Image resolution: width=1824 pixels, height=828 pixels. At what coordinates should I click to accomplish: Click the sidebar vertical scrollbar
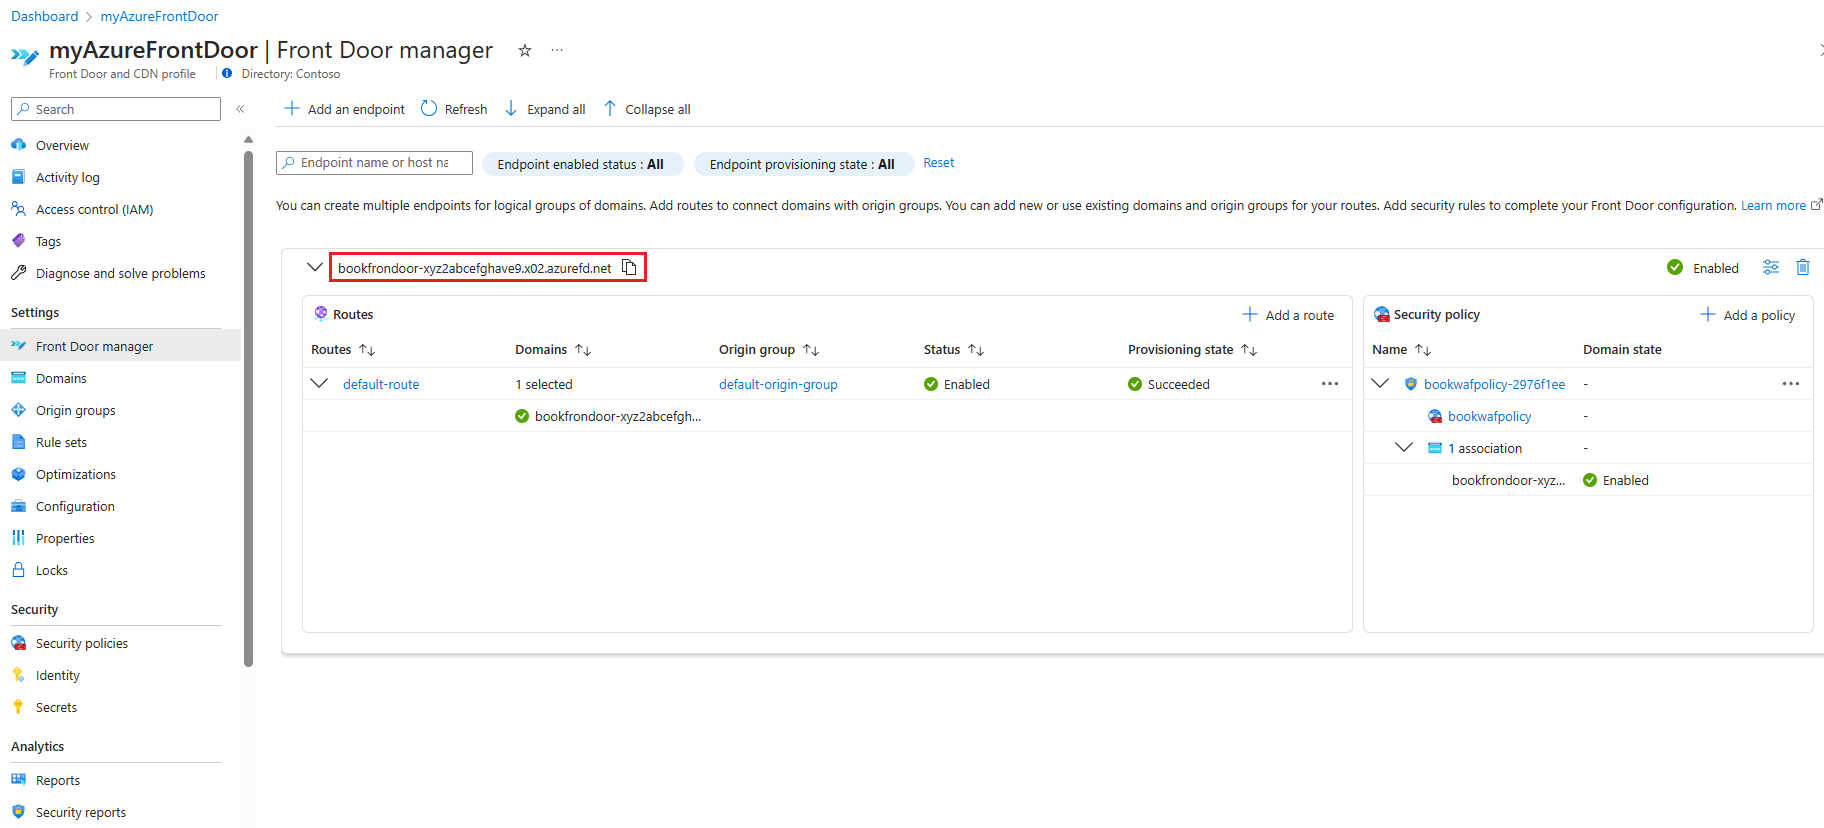click(248, 408)
